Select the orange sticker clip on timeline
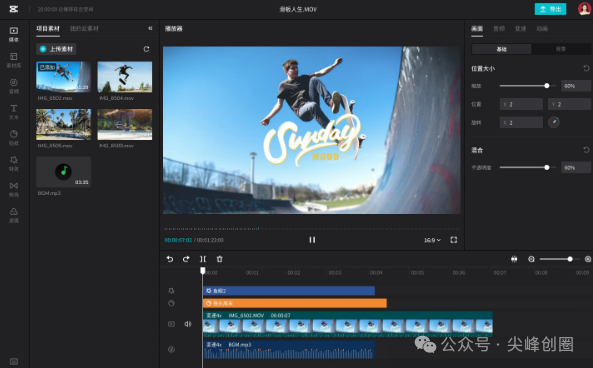Image resolution: width=593 pixels, height=368 pixels. pyautogui.click(x=295, y=303)
